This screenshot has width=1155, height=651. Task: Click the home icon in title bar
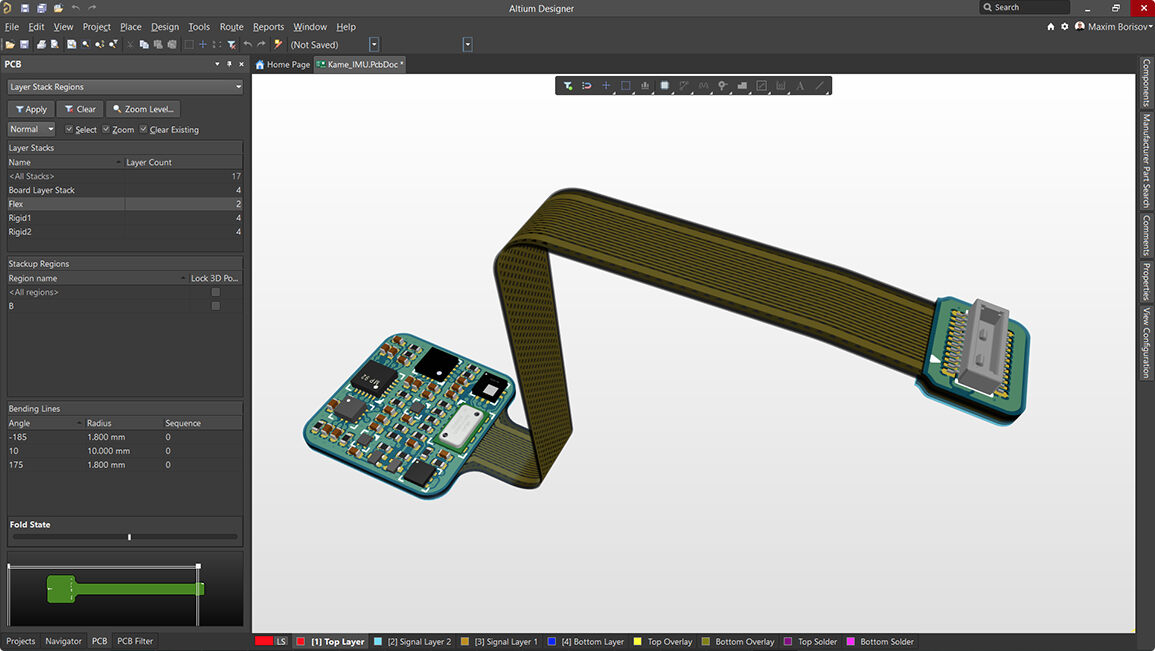click(1050, 27)
